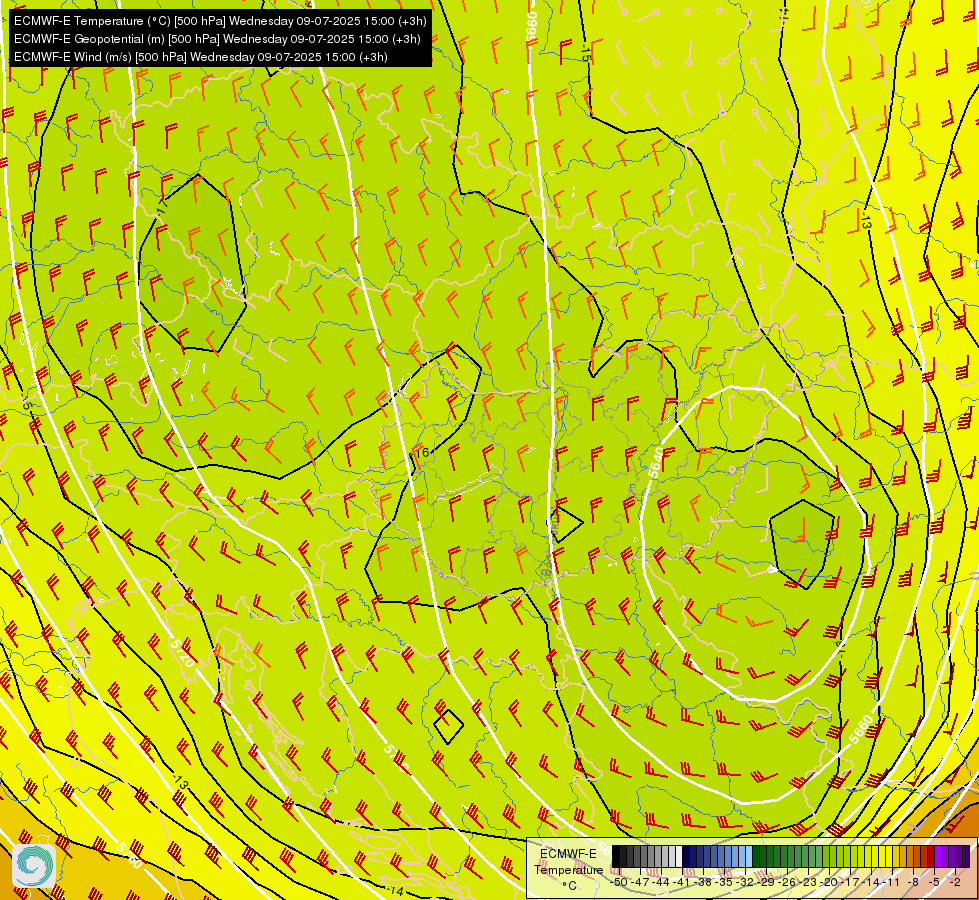This screenshot has width=979, height=900.
Task: Click the 5720 geopotential contour label
Action: click(183, 652)
